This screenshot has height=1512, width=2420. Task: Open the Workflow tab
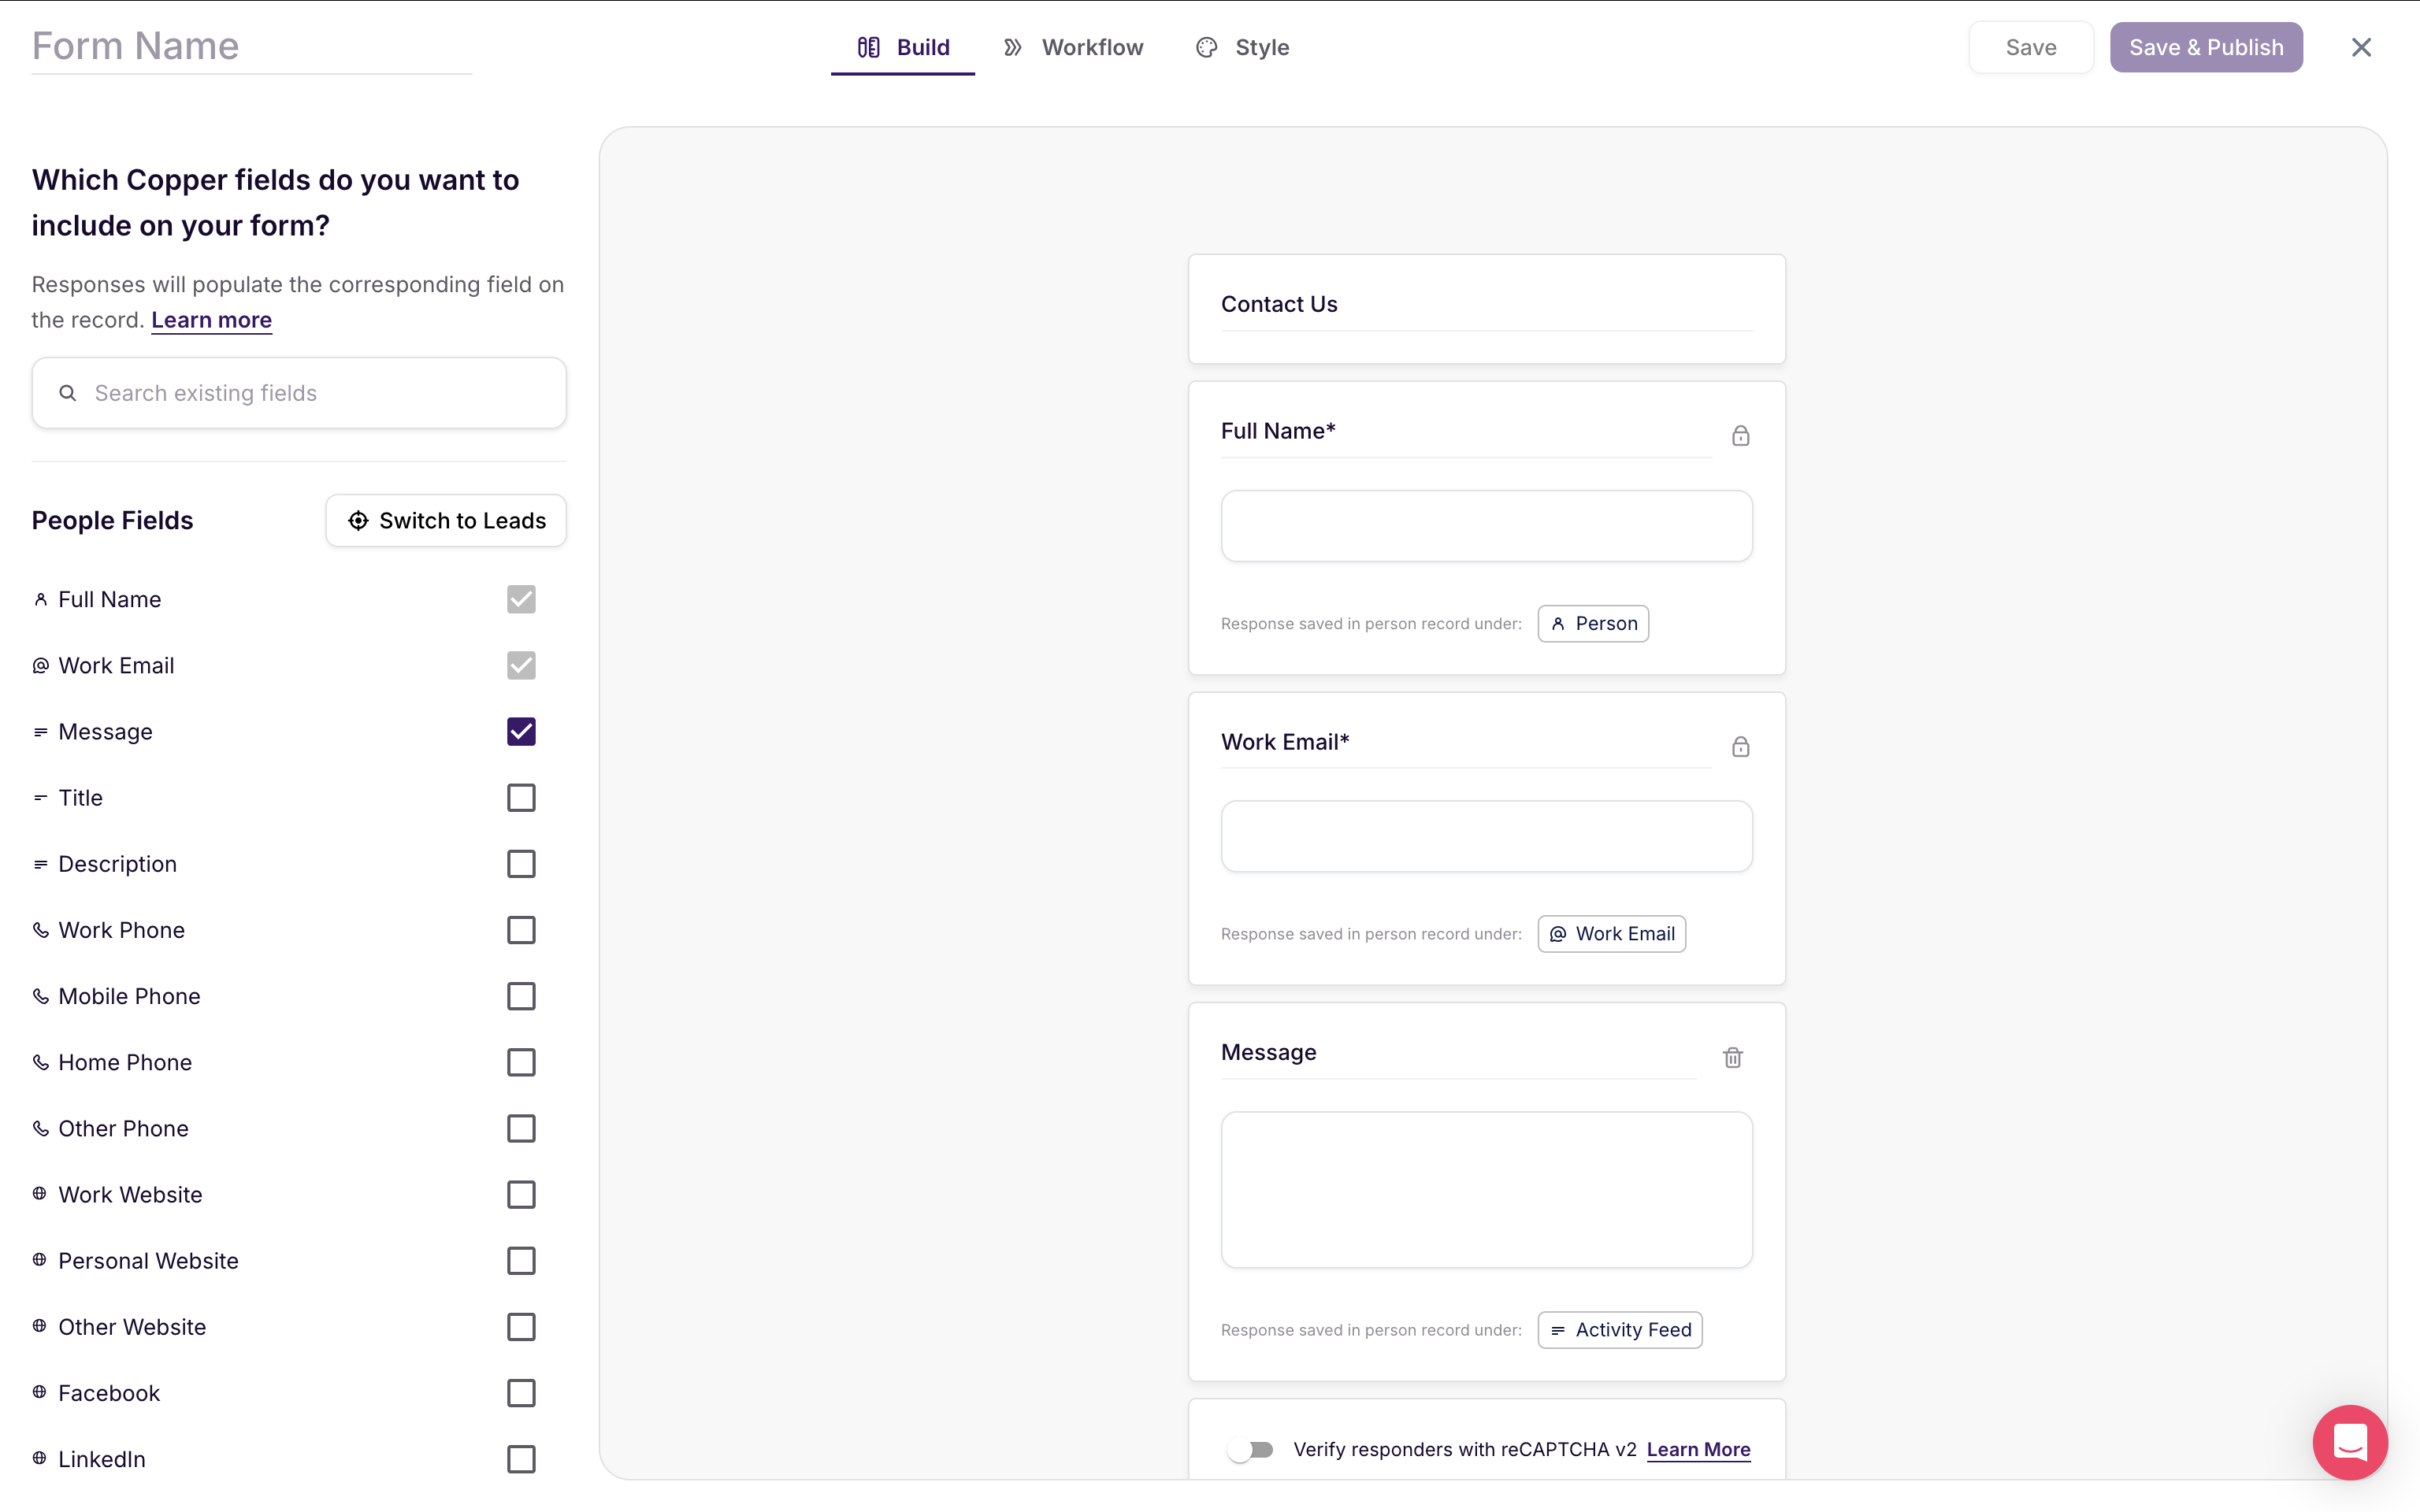pyautogui.click(x=1073, y=47)
